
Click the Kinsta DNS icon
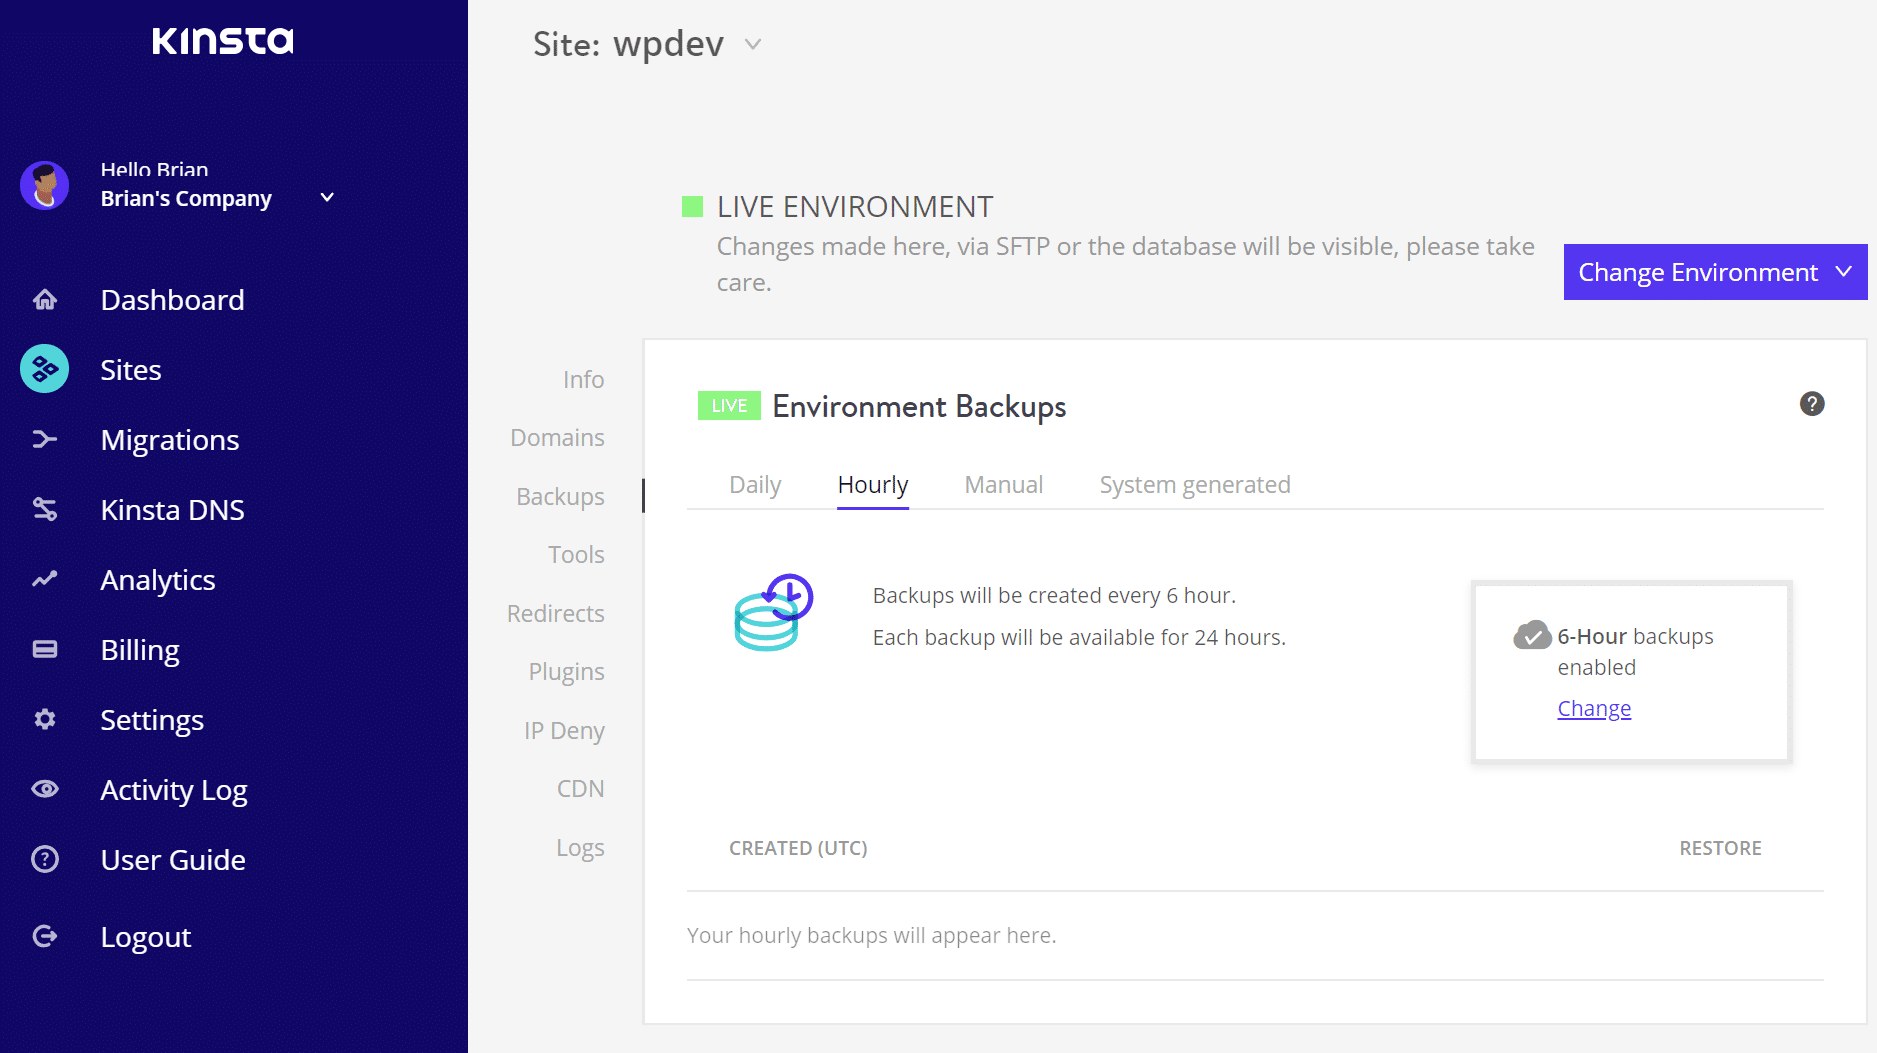pos(45,509)
